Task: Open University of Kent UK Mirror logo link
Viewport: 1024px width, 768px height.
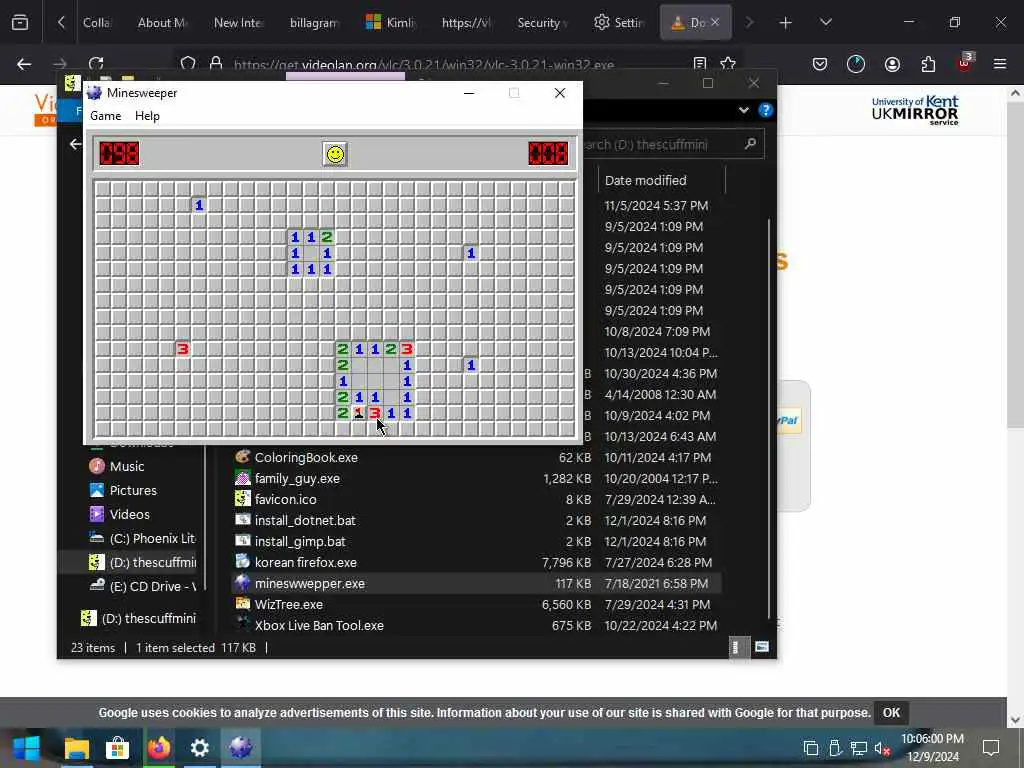Action: (915, 110)
